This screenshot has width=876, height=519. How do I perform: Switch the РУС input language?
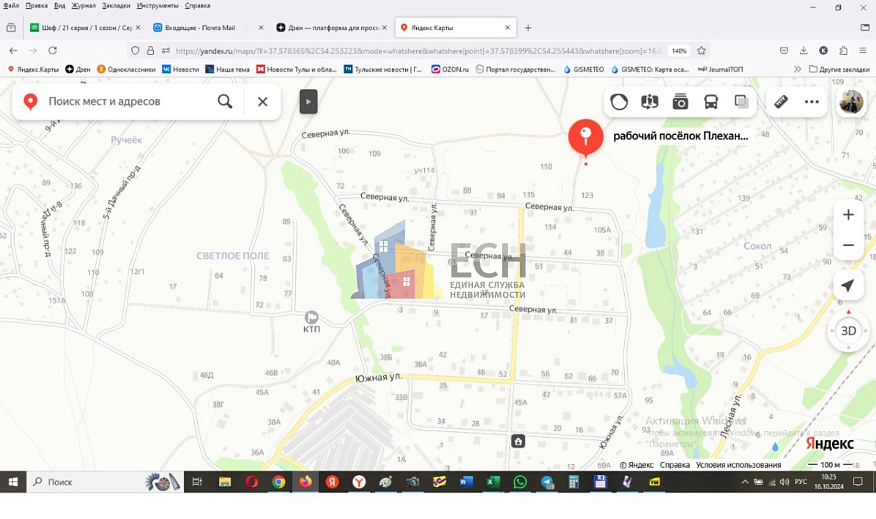[x=801, y=482]
